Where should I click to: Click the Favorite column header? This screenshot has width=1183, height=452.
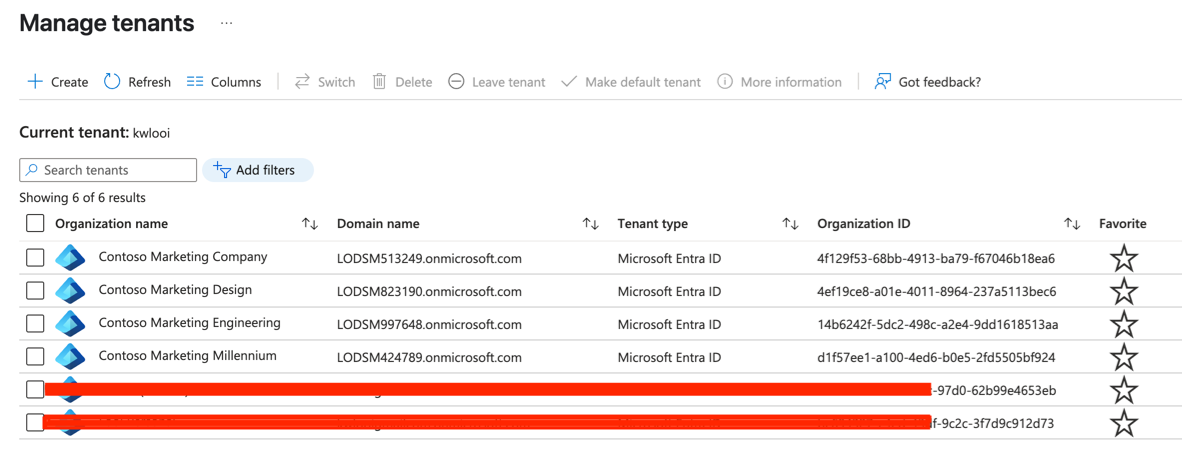tap(1122, 223)
